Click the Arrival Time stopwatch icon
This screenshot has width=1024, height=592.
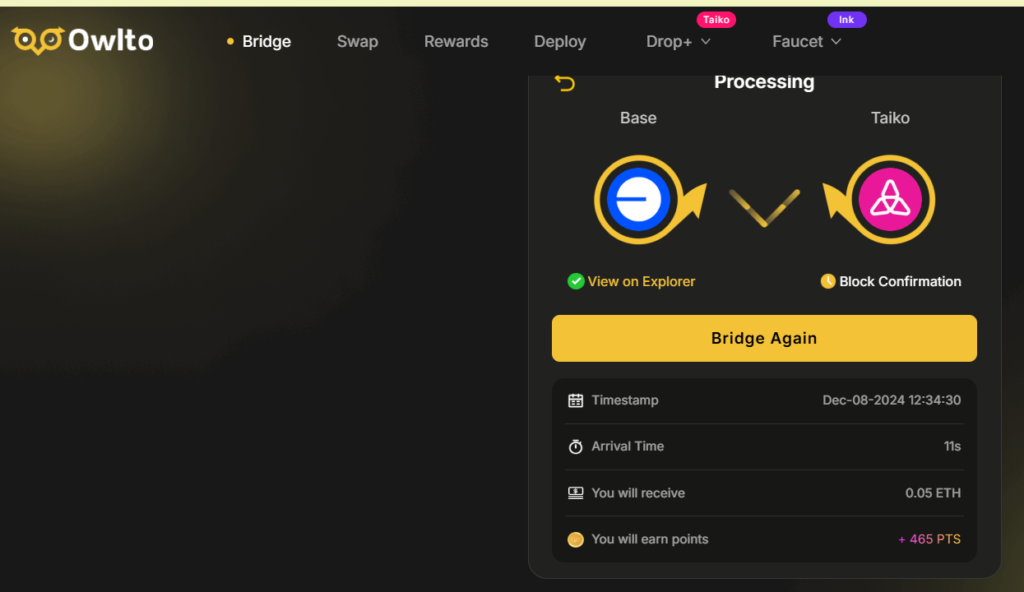[x=576, y=447]
